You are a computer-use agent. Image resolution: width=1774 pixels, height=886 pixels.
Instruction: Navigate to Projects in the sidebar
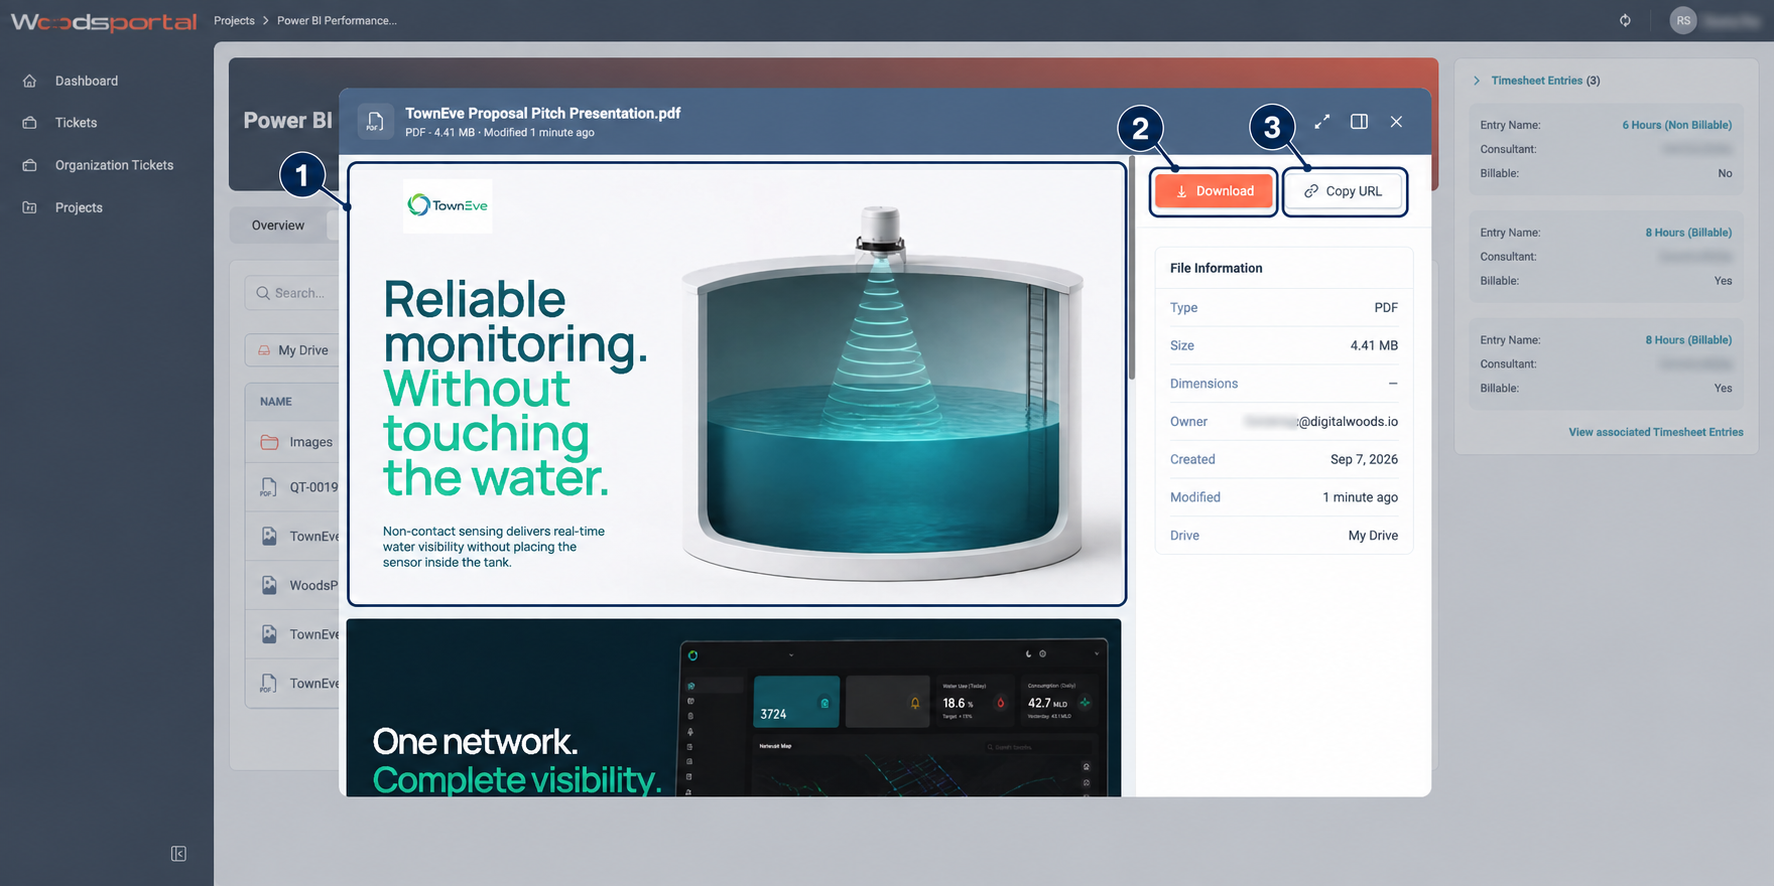pos(79,208)
